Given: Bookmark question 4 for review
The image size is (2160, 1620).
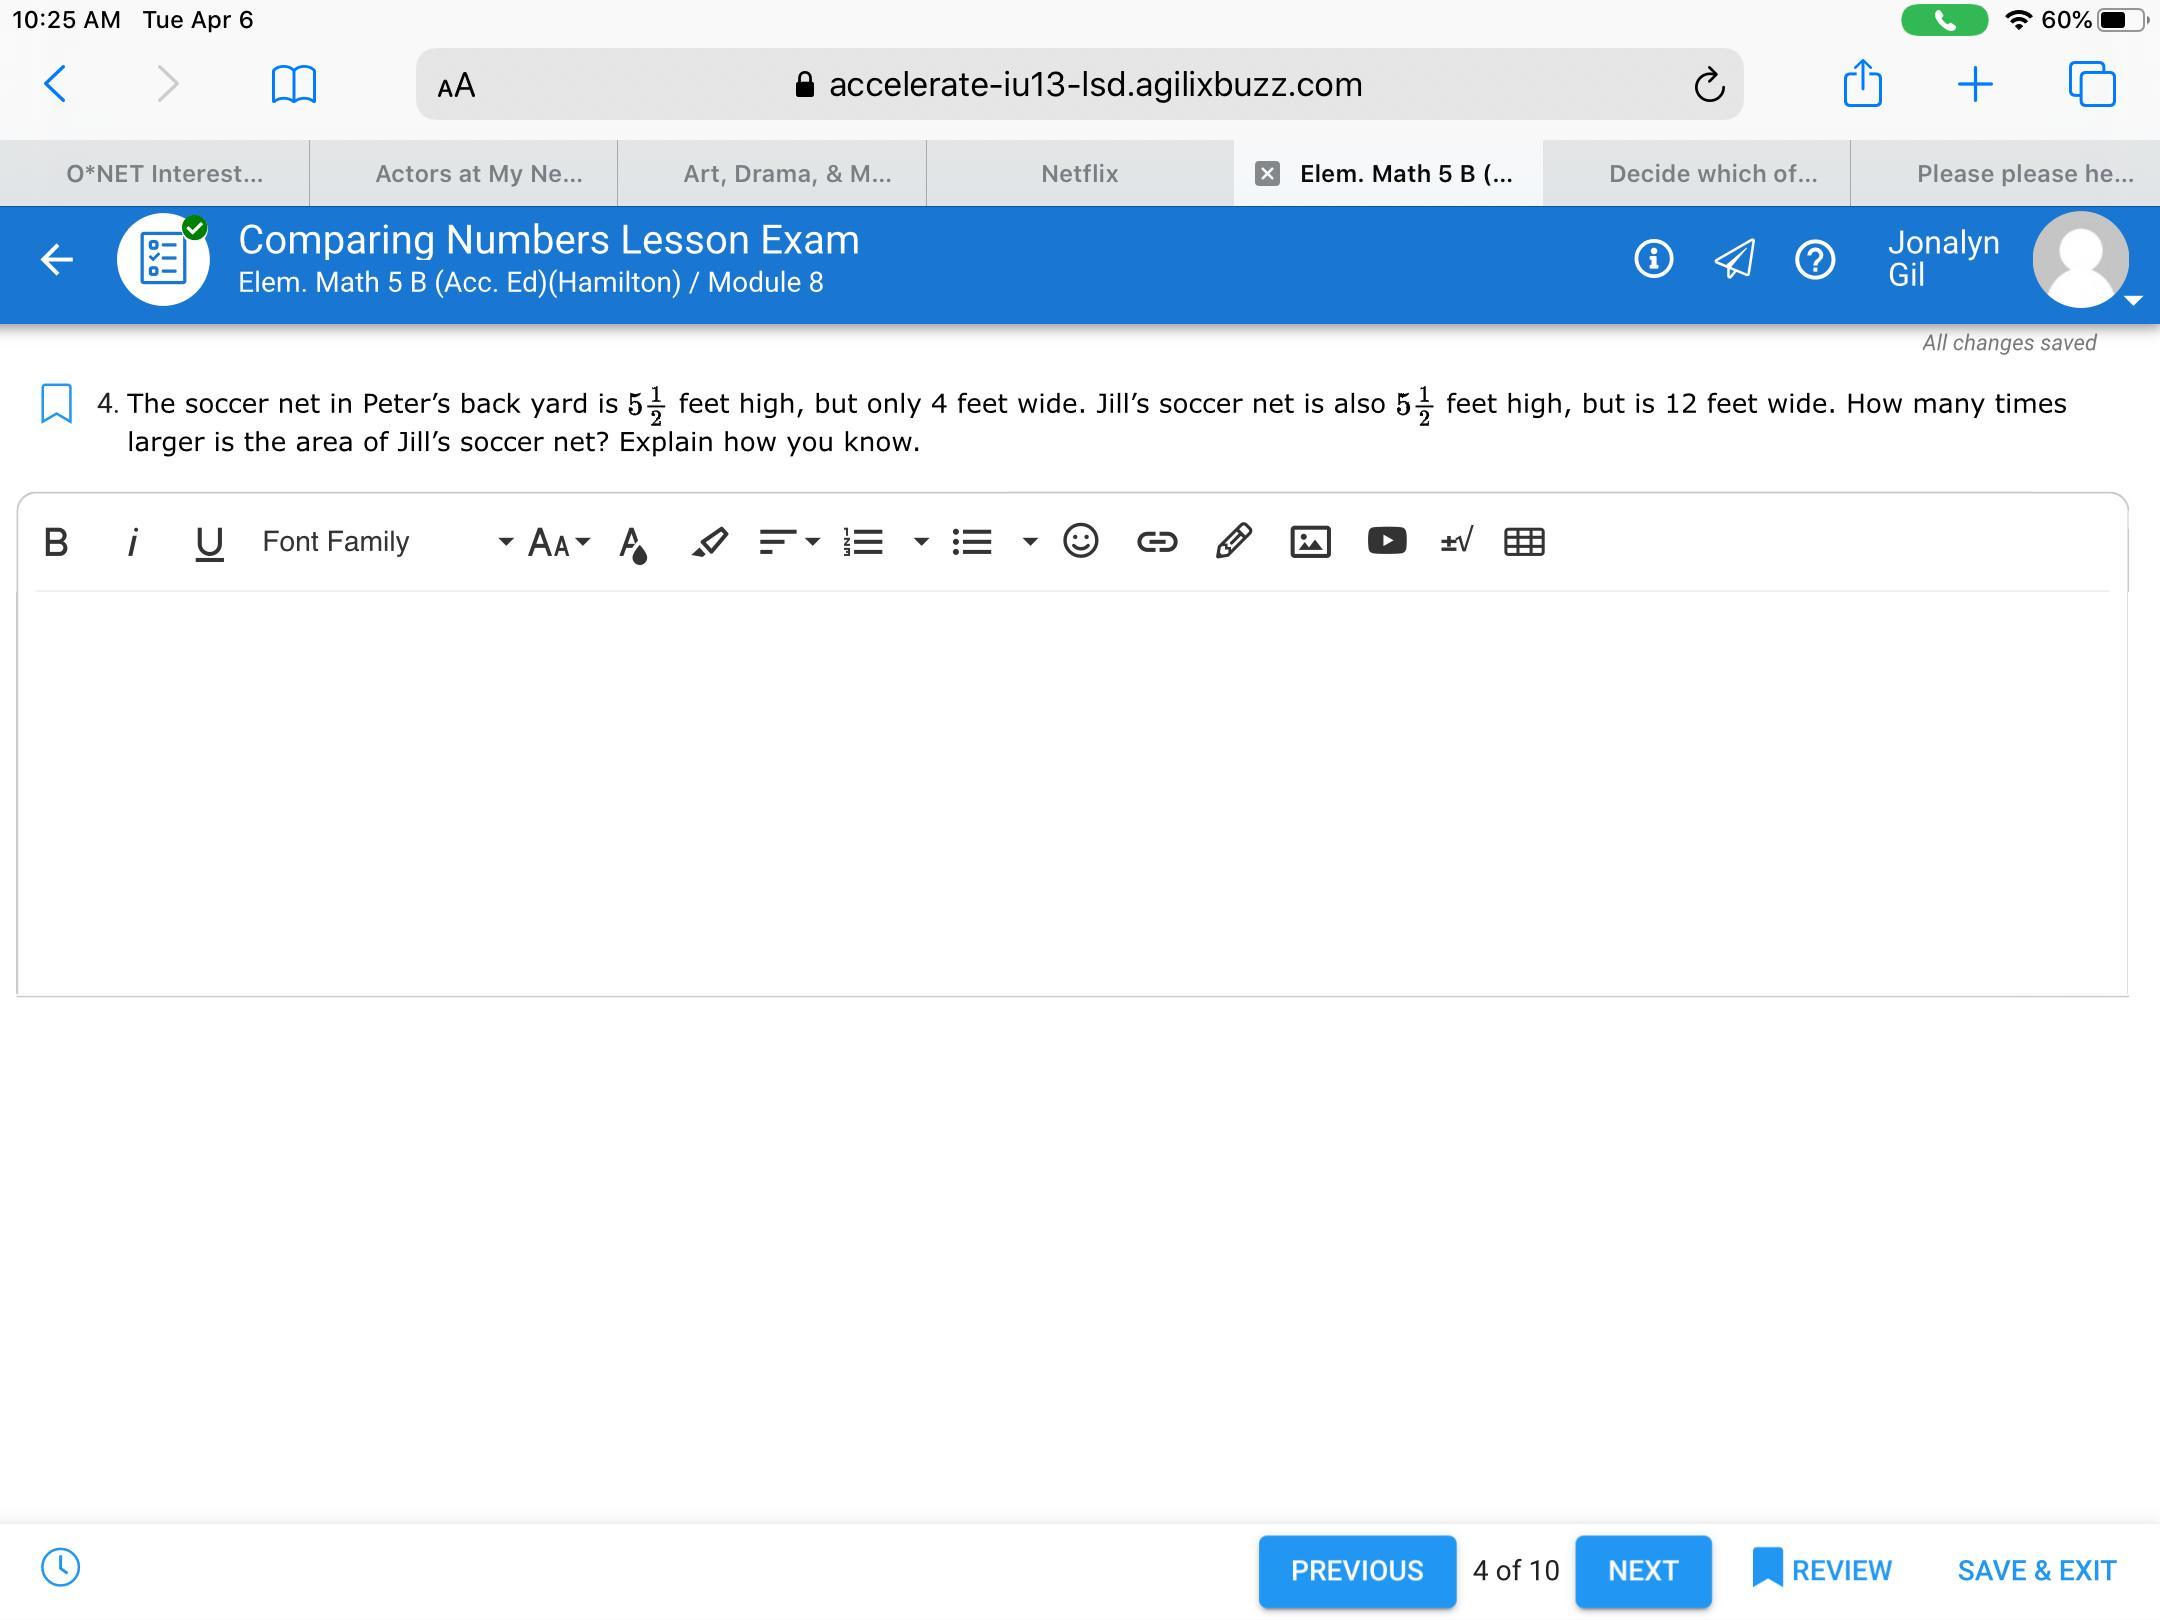Looking at the screenshot, I should coord(56,403).
